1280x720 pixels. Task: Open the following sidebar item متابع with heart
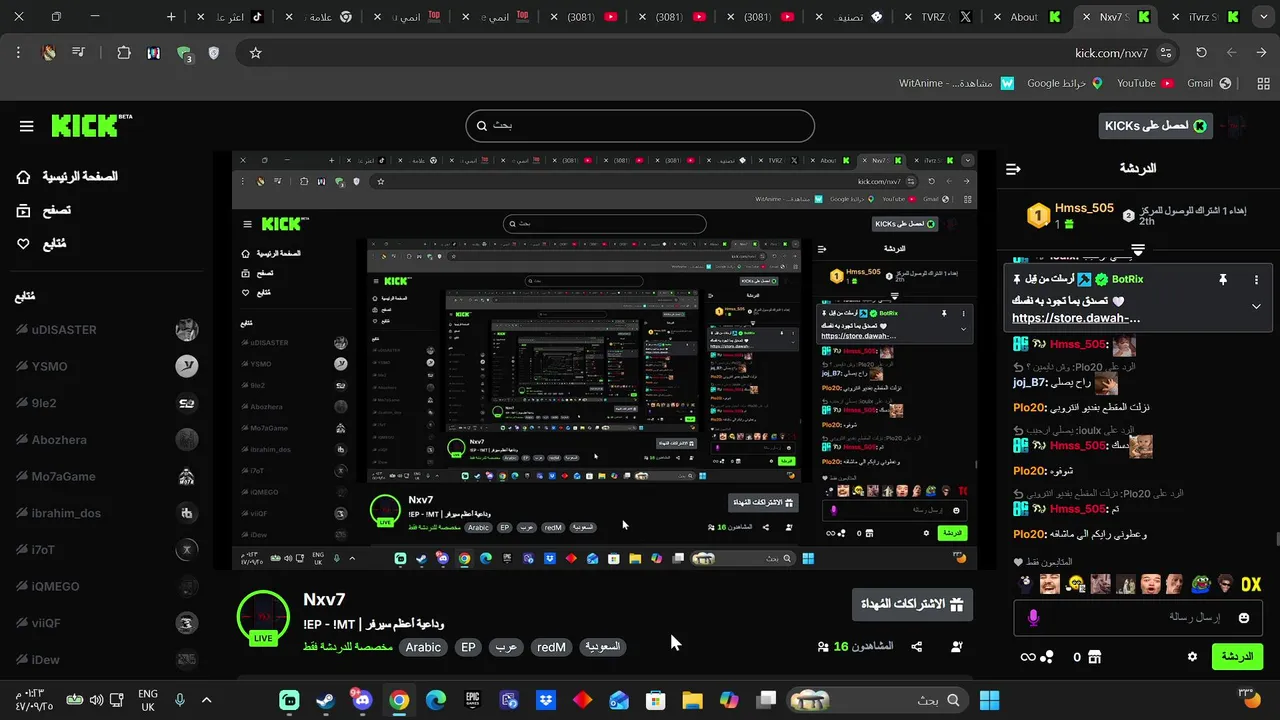click(x=42, y=244)
